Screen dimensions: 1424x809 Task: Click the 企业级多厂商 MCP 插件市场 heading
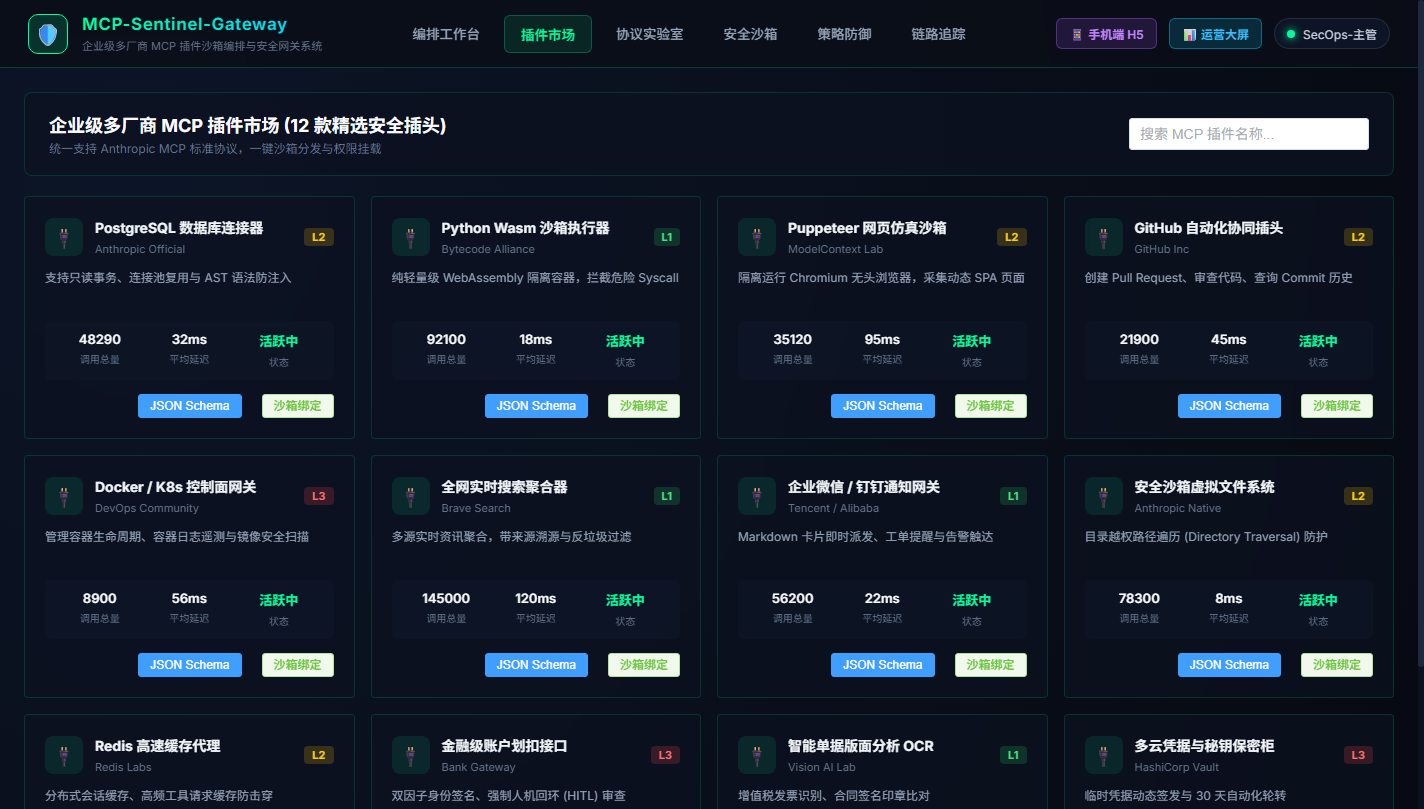click(248, 126)
